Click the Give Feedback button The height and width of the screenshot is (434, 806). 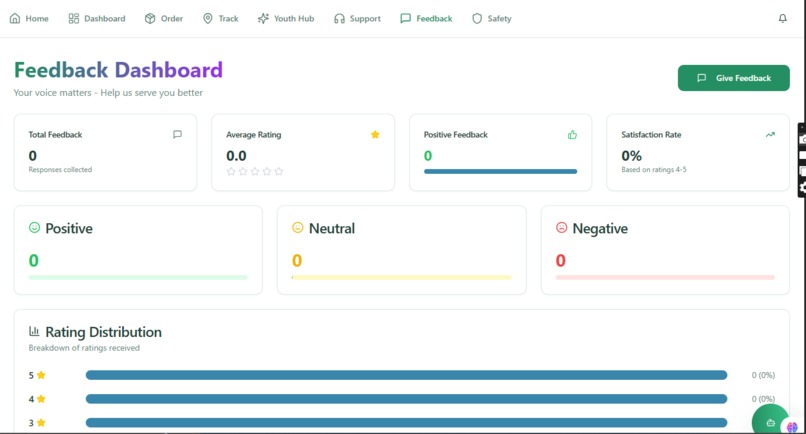click(x=734, y=78)
